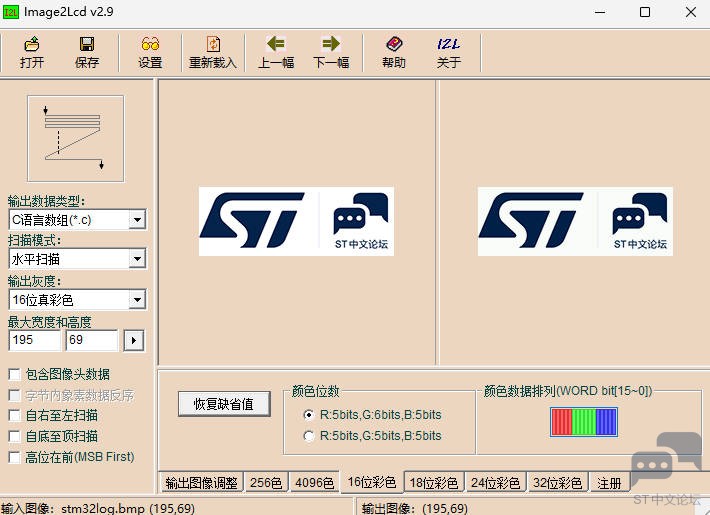Viewport: 710px width, 515px height.
Task: Open 水平扫描 combo box
Action: point(77,259)
